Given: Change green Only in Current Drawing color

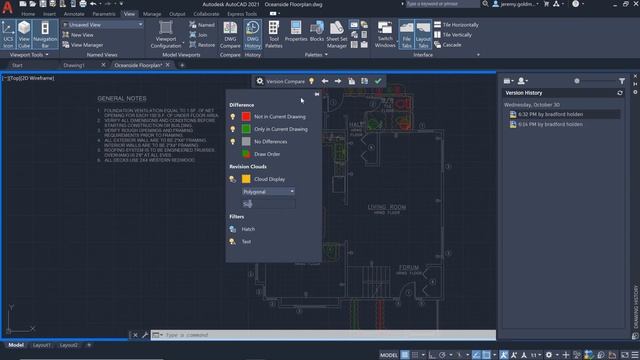Looking at the screenshot, I should [246, 129].
